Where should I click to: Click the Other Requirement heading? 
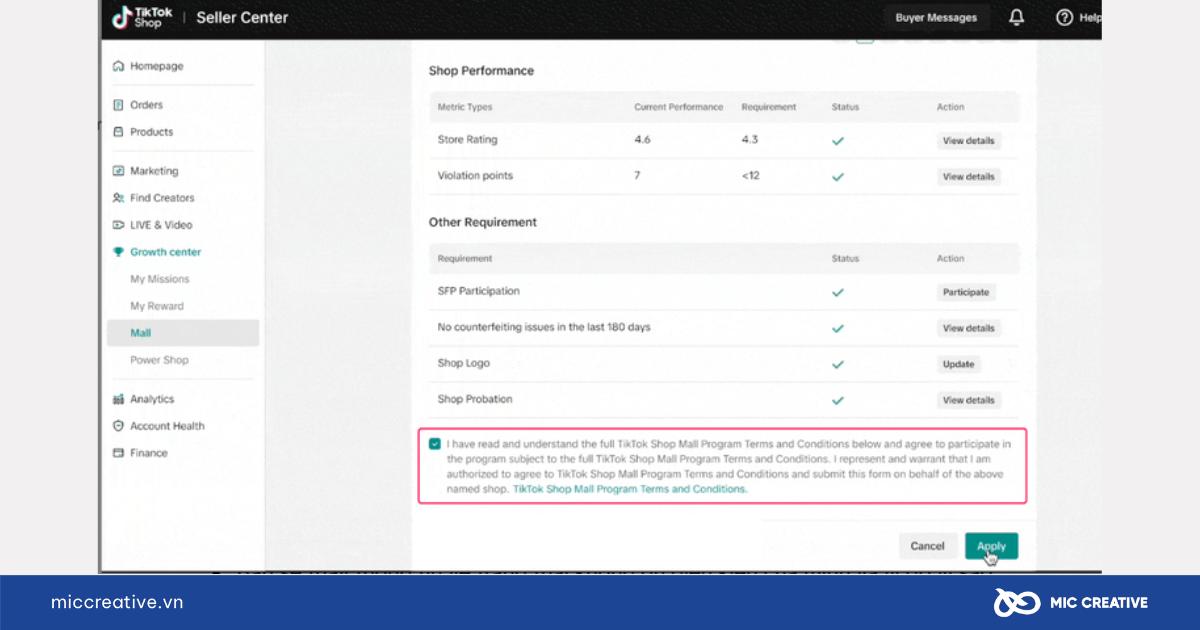pos(483,222)
